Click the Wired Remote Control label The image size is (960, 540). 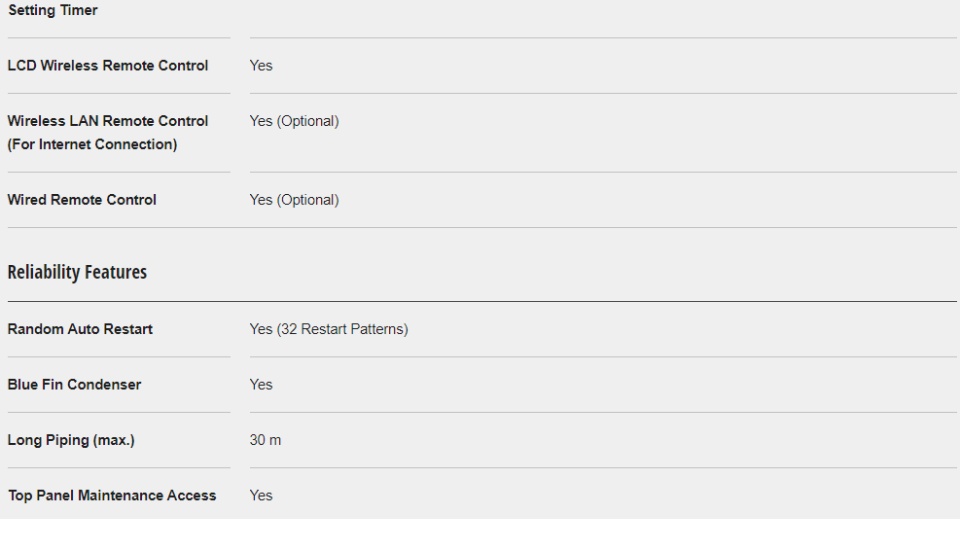click(x=82, y=200)
